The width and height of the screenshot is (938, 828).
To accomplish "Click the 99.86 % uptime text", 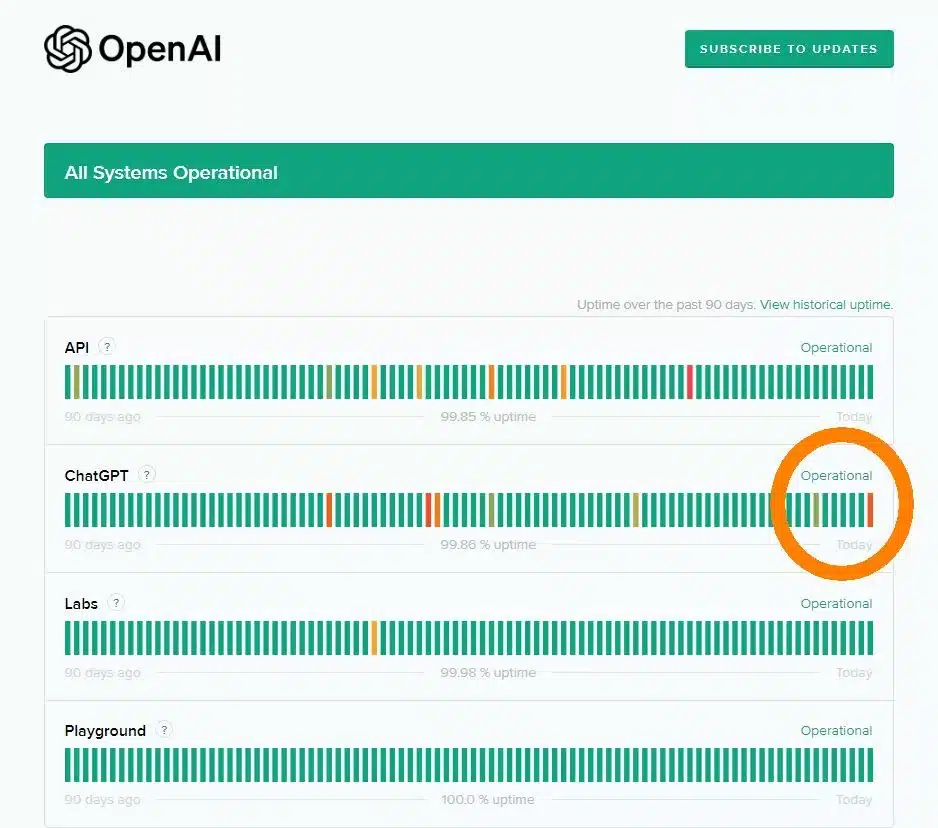I will (488, 544).
